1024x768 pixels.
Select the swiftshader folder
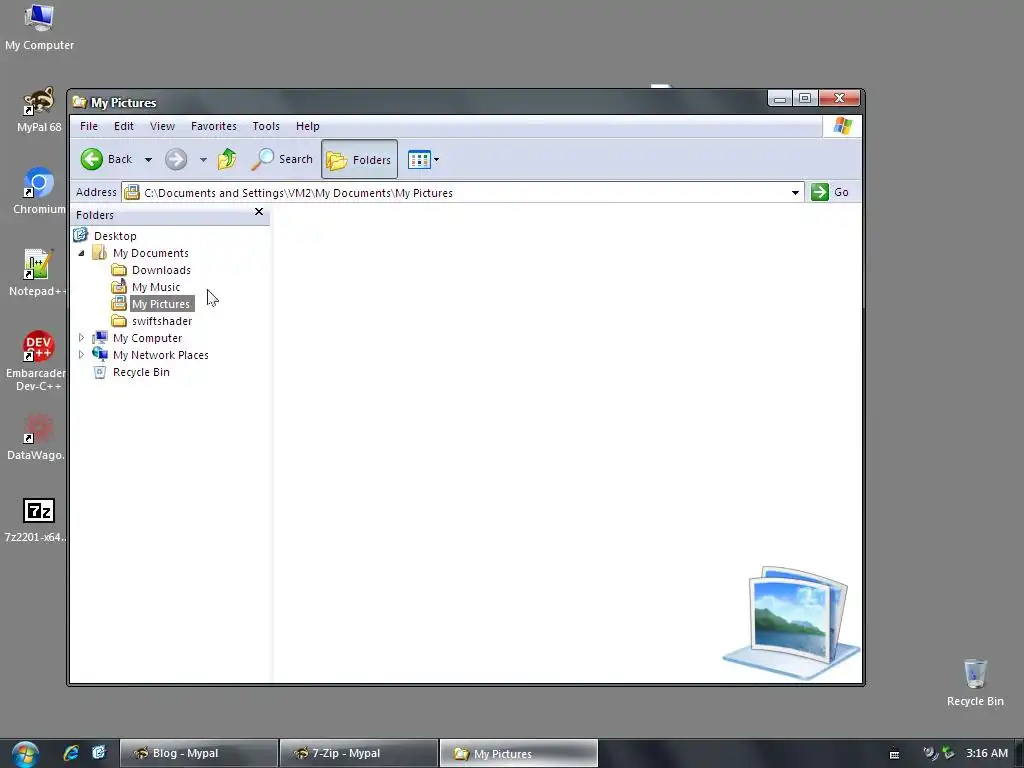point(162,321)
